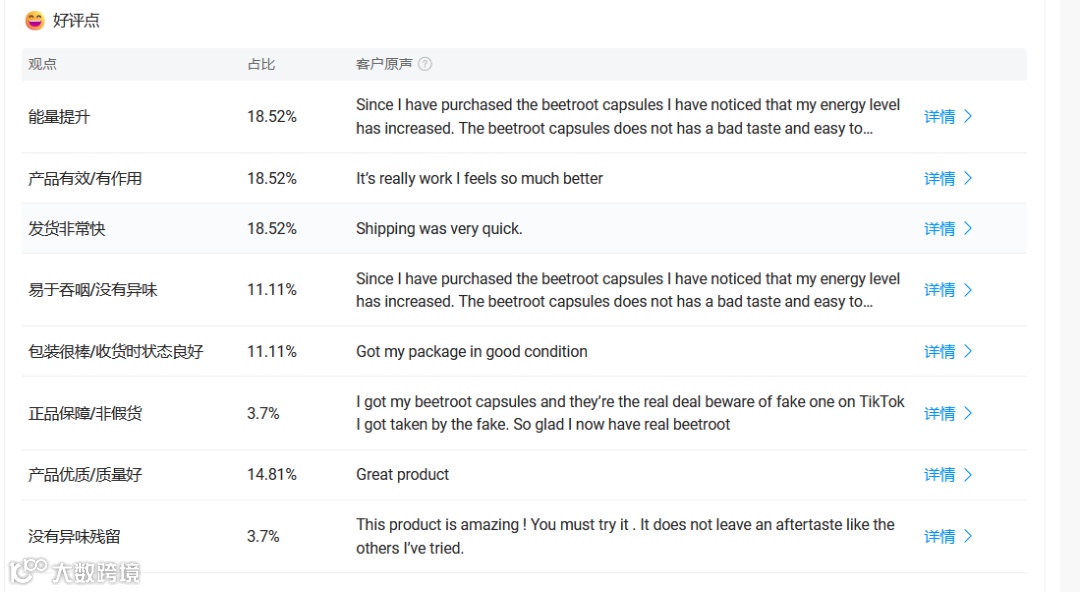
Task: Click the 'Got my package in good condition' text
Action: (x=471, y=352)
